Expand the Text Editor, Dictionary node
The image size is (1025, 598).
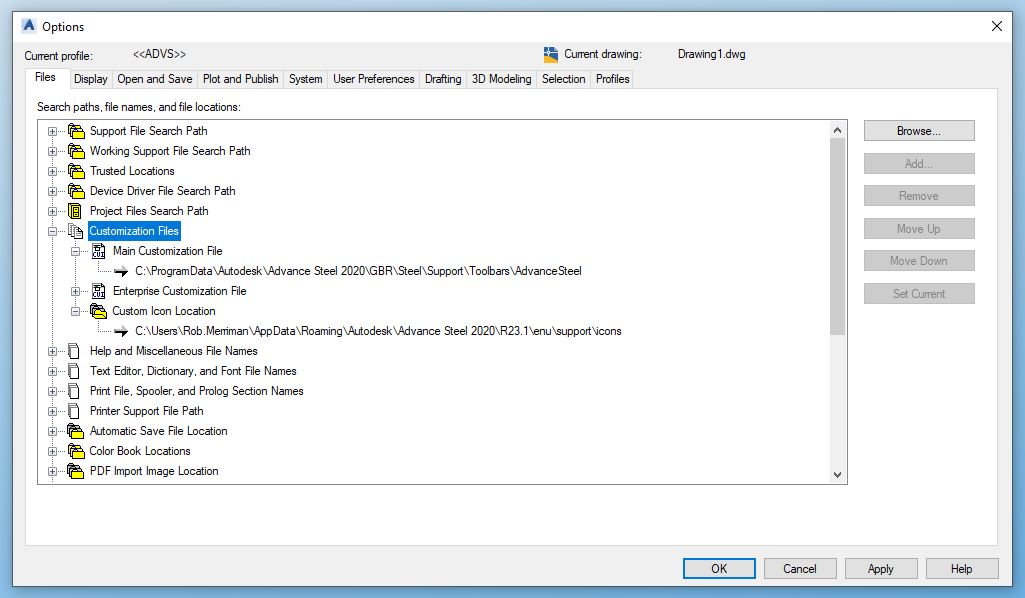pos(54,371)
